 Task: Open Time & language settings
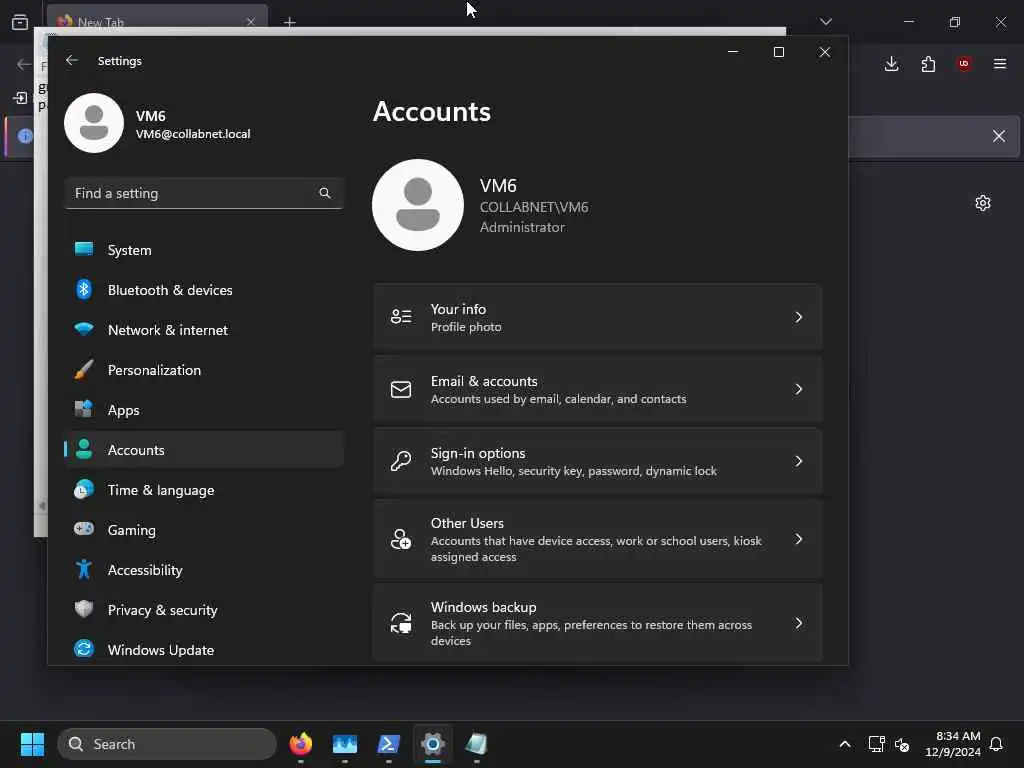[x=204, y=490]
